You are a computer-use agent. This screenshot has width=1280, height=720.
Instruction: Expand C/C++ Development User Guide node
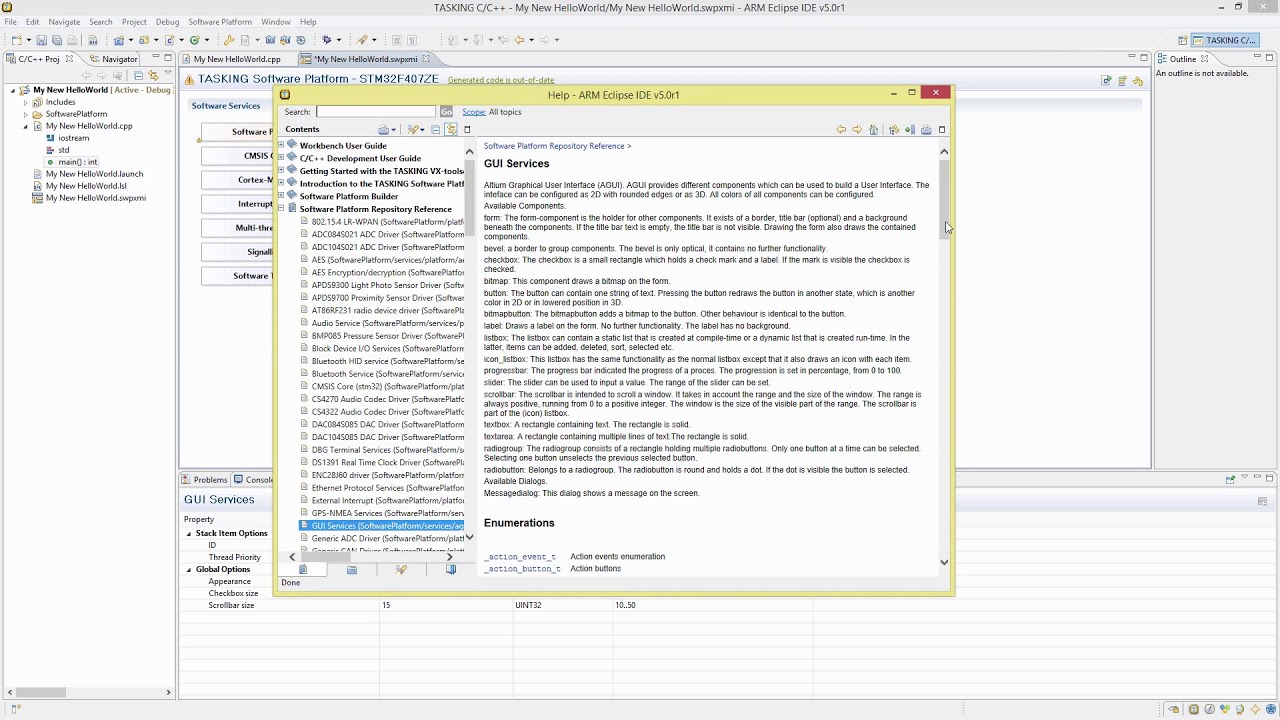tap(282, 158)
